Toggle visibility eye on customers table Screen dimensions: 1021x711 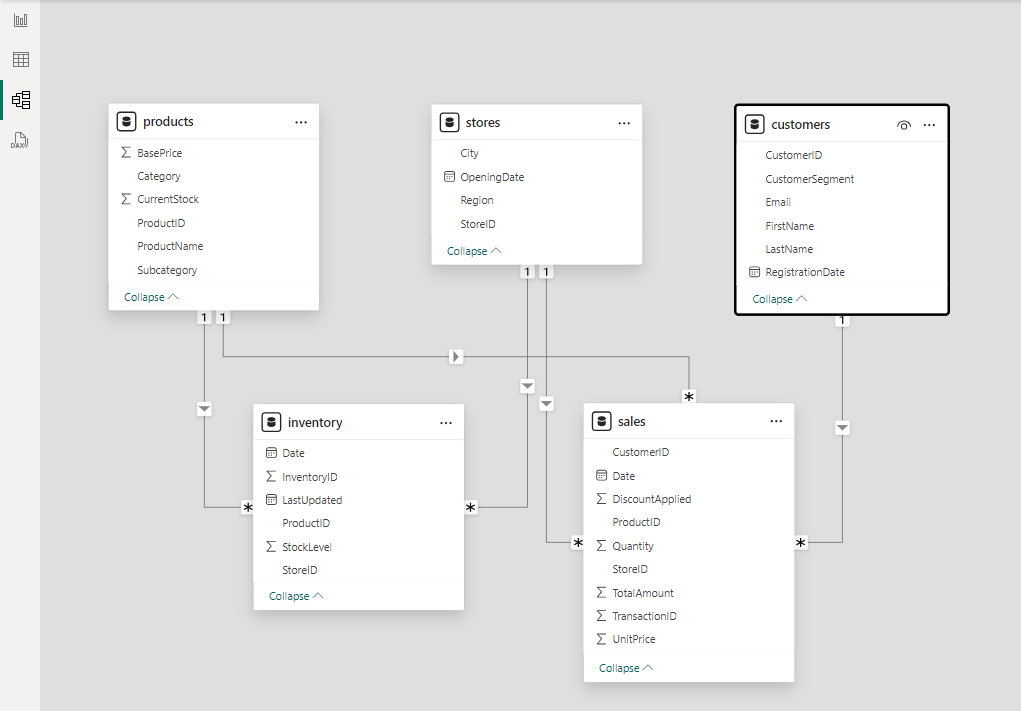(904, 125)
